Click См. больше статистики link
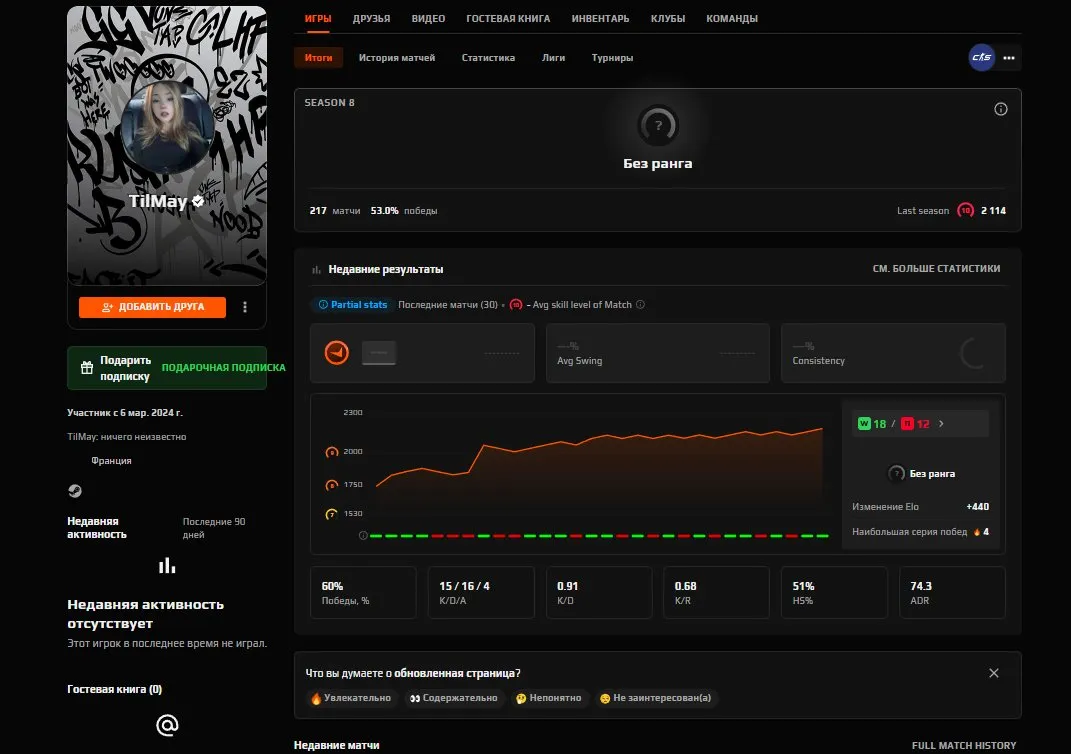The height and width of the screenshot is (754, 1071). pos(936,269)
